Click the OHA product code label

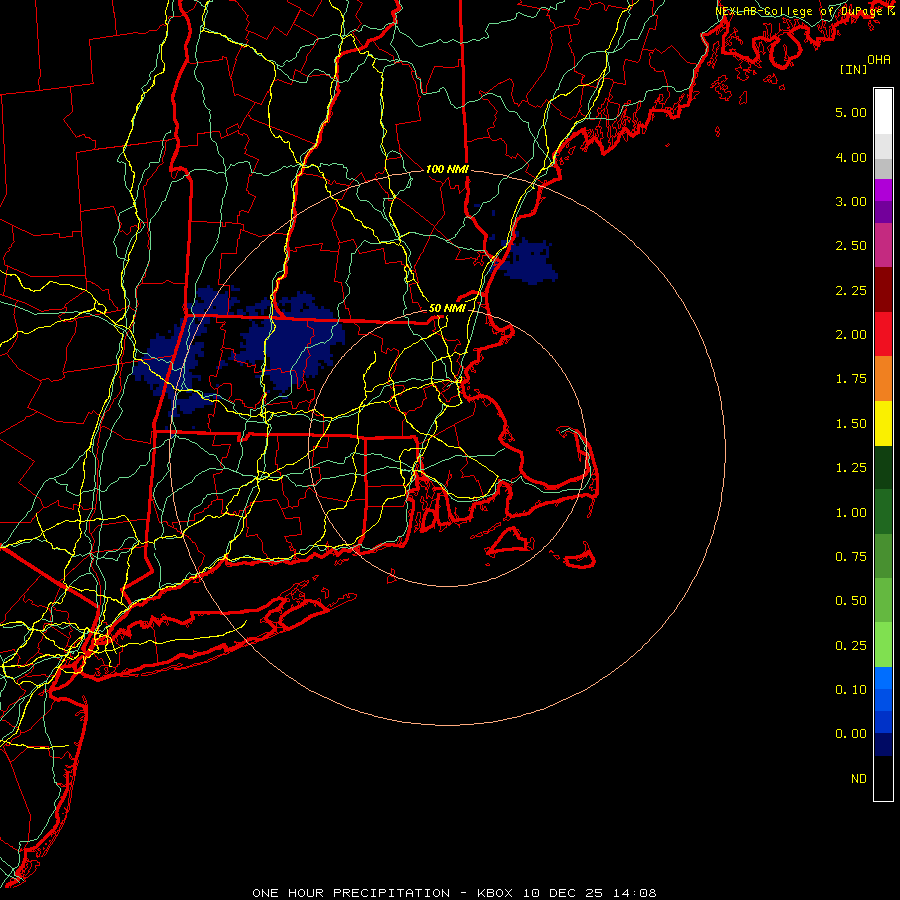click(879, 60)
